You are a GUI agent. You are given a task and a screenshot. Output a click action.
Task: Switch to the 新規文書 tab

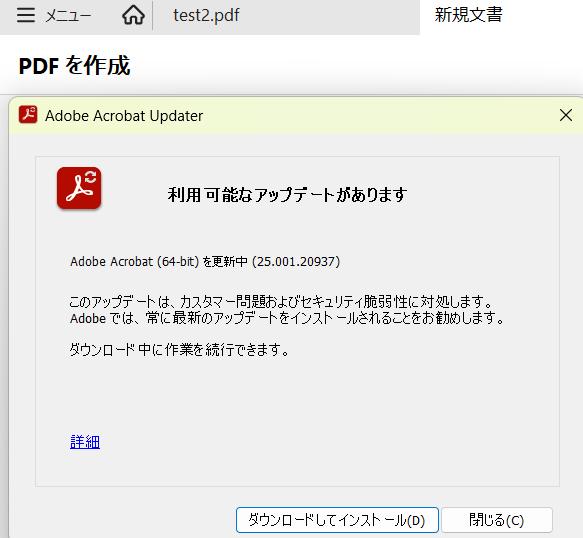coord(468,15)
